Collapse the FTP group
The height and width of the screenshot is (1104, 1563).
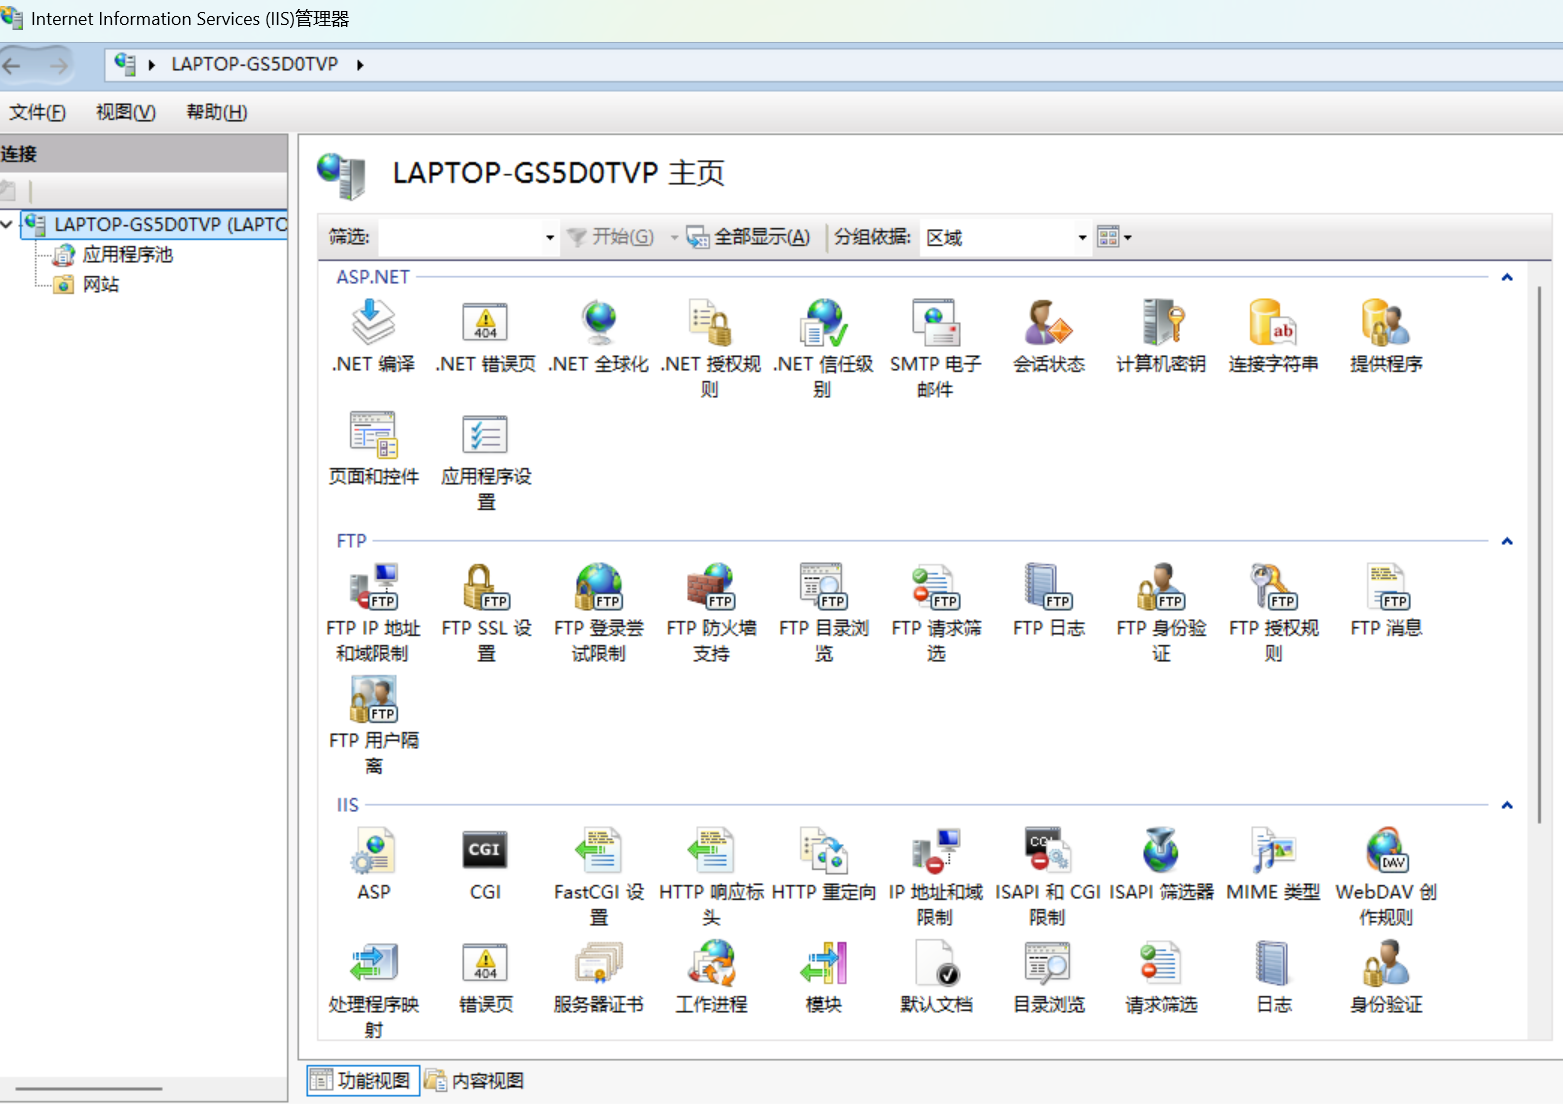(x=1507, y=541)
